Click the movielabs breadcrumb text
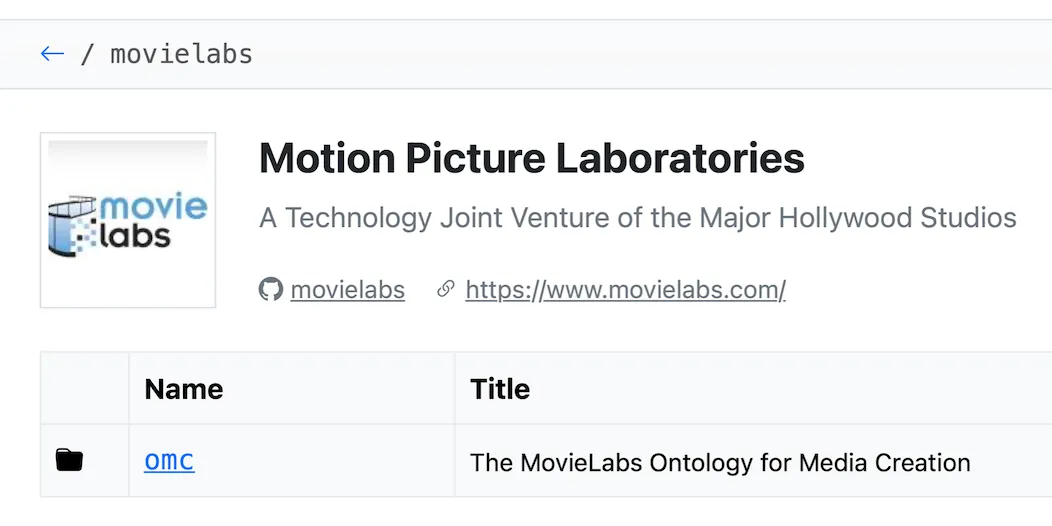 point(181,54)
